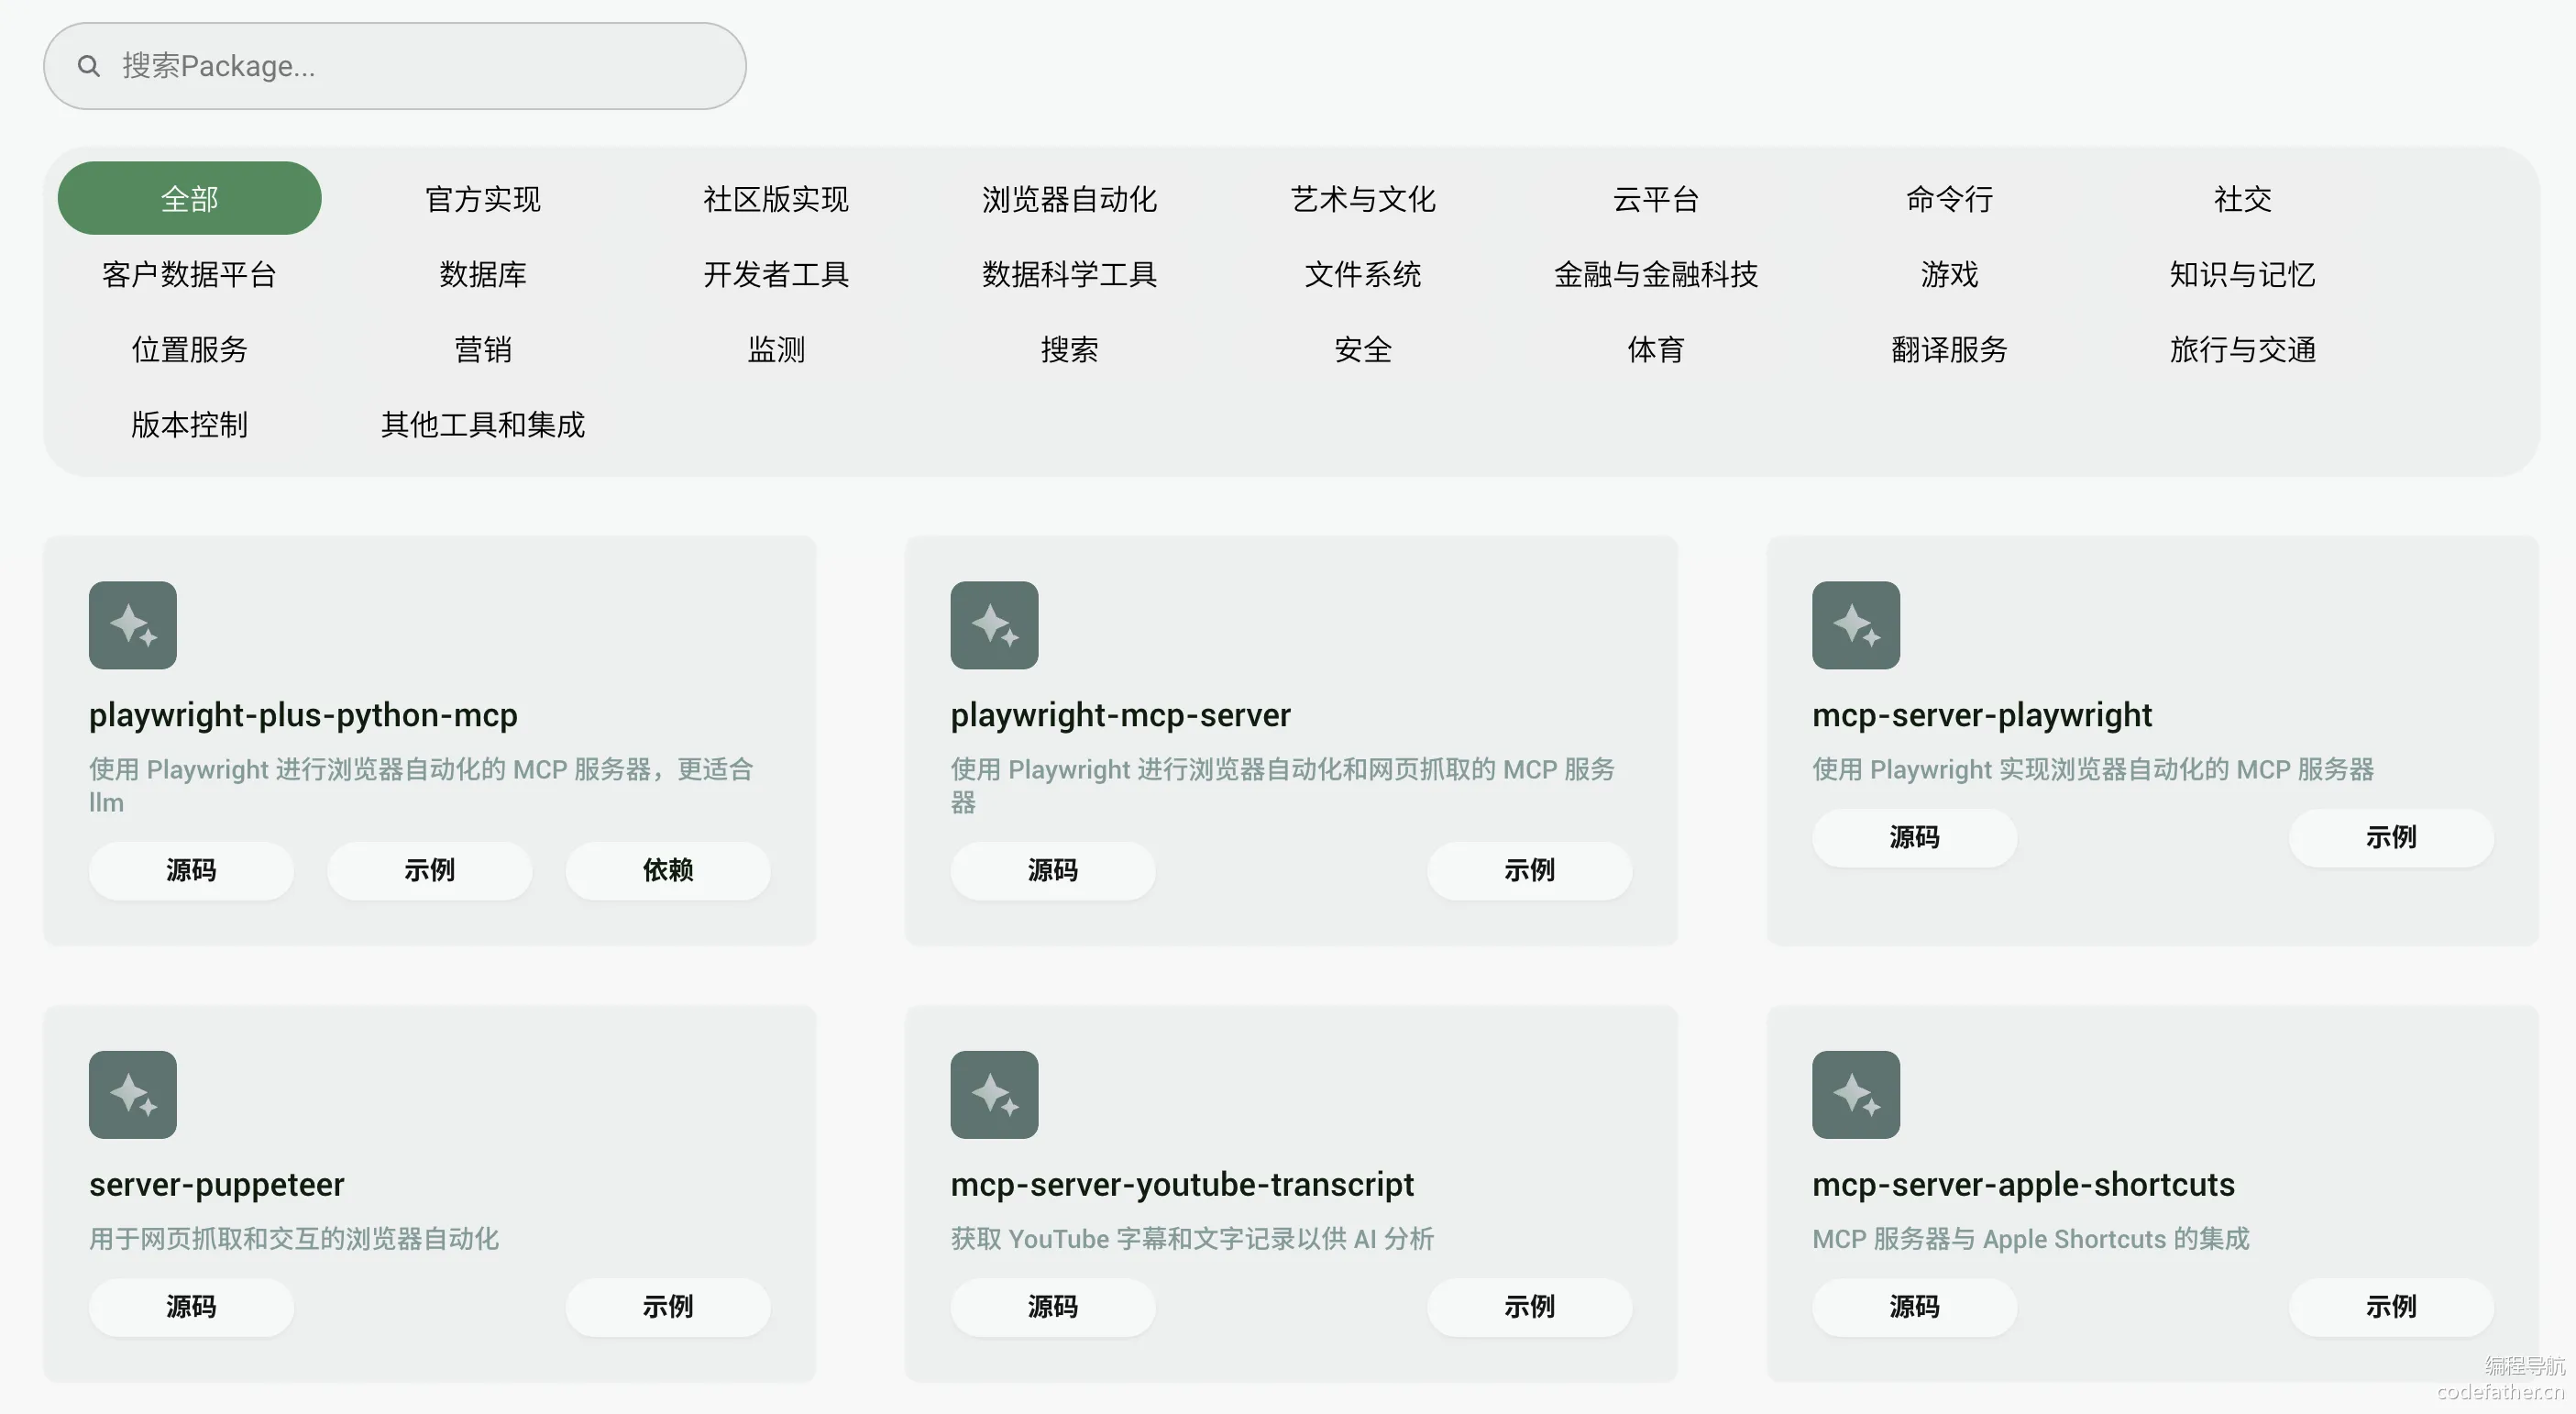Switch to 浏览器自动化 category
Viewport: 2576px width, 1414px height.
1069,199
